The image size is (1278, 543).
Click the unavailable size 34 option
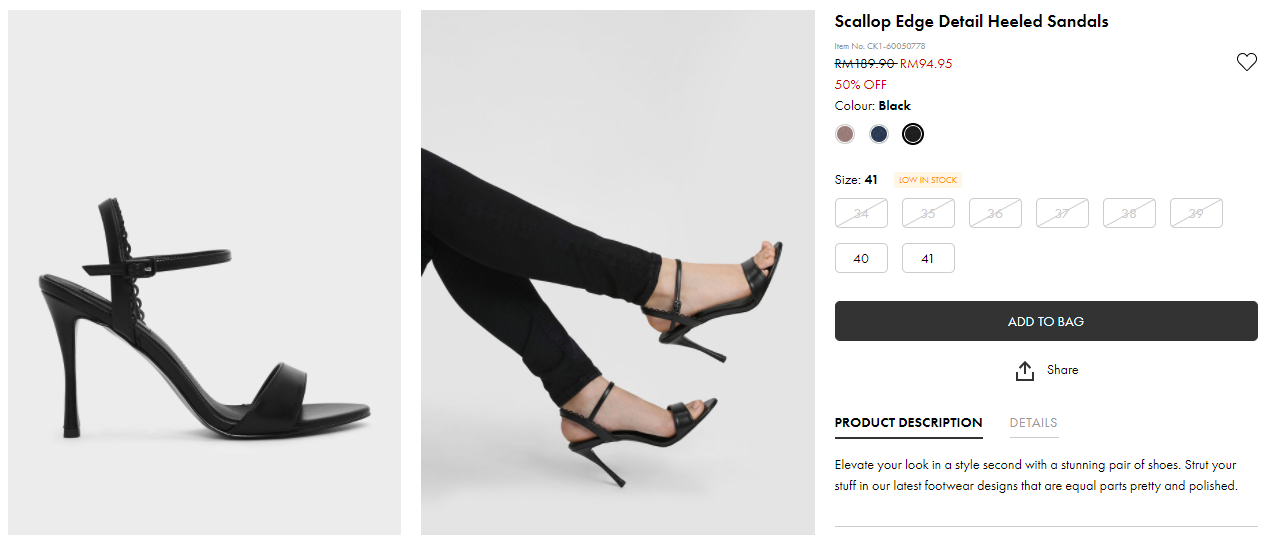861,213
